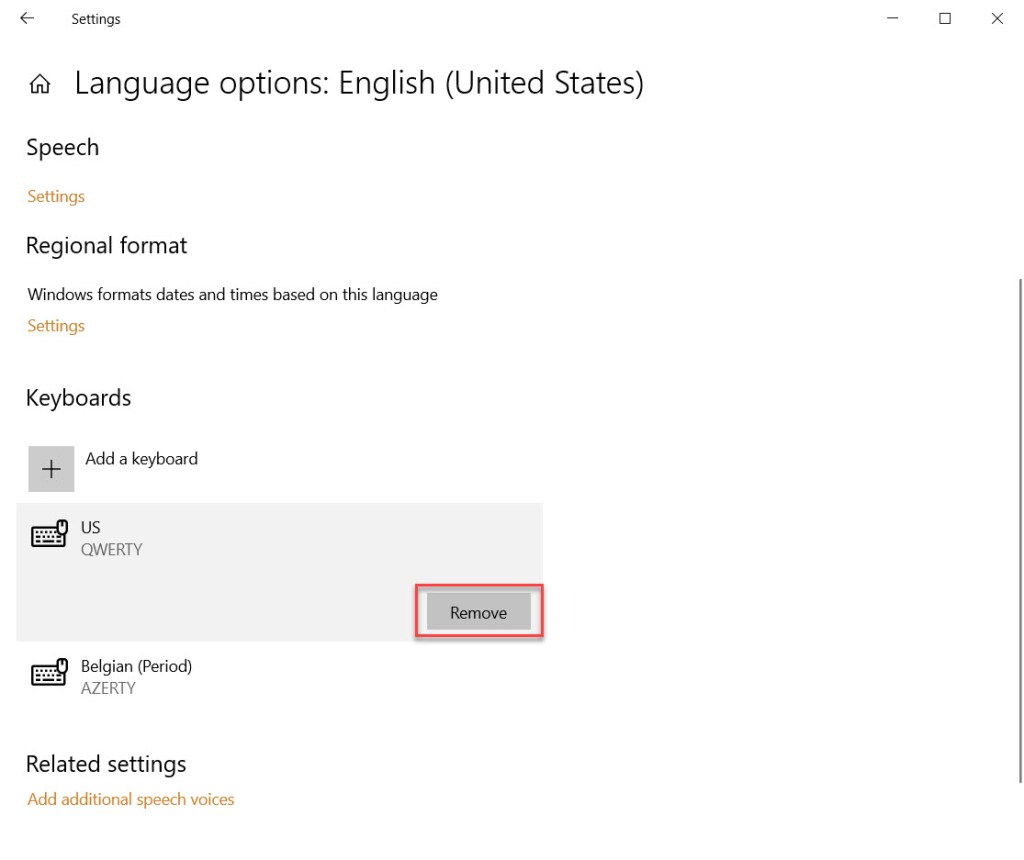Click the QWERTY layout sublabel
This screenshot has width=1024, height=860.
(x=111, y=549)
